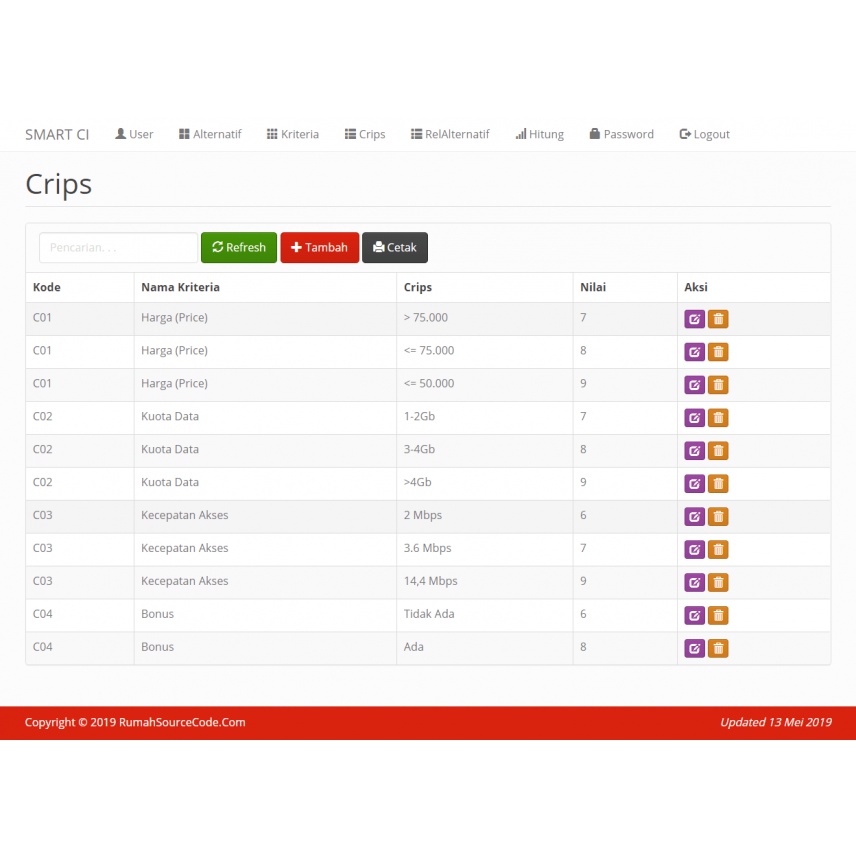Viewport: 856px width, 856px height.
Task: Delete the Bonus Tidak Ada row
Action: pos(718,615)
